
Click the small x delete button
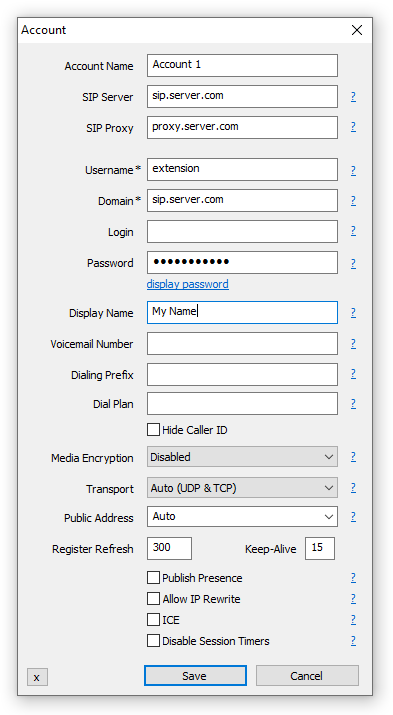click(x=37, y=677)
